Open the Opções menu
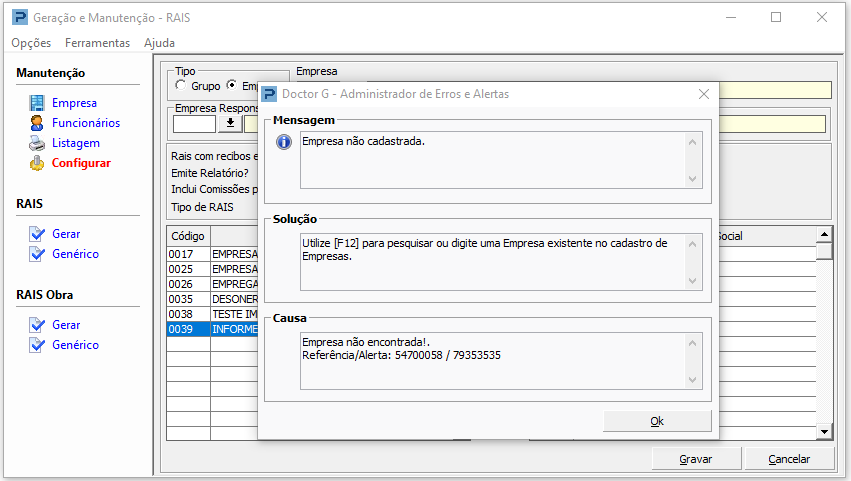The image size is (851, 481). coord(31,43)
